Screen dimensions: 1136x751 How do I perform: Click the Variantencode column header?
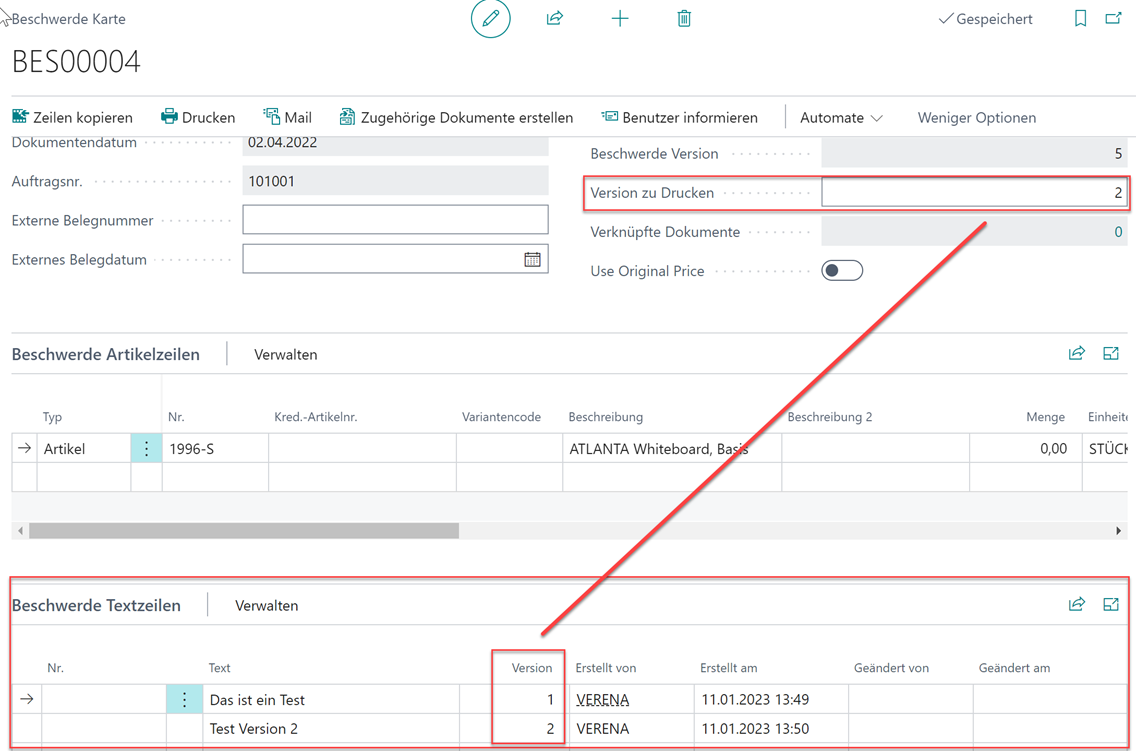click(x=501, y=417)
